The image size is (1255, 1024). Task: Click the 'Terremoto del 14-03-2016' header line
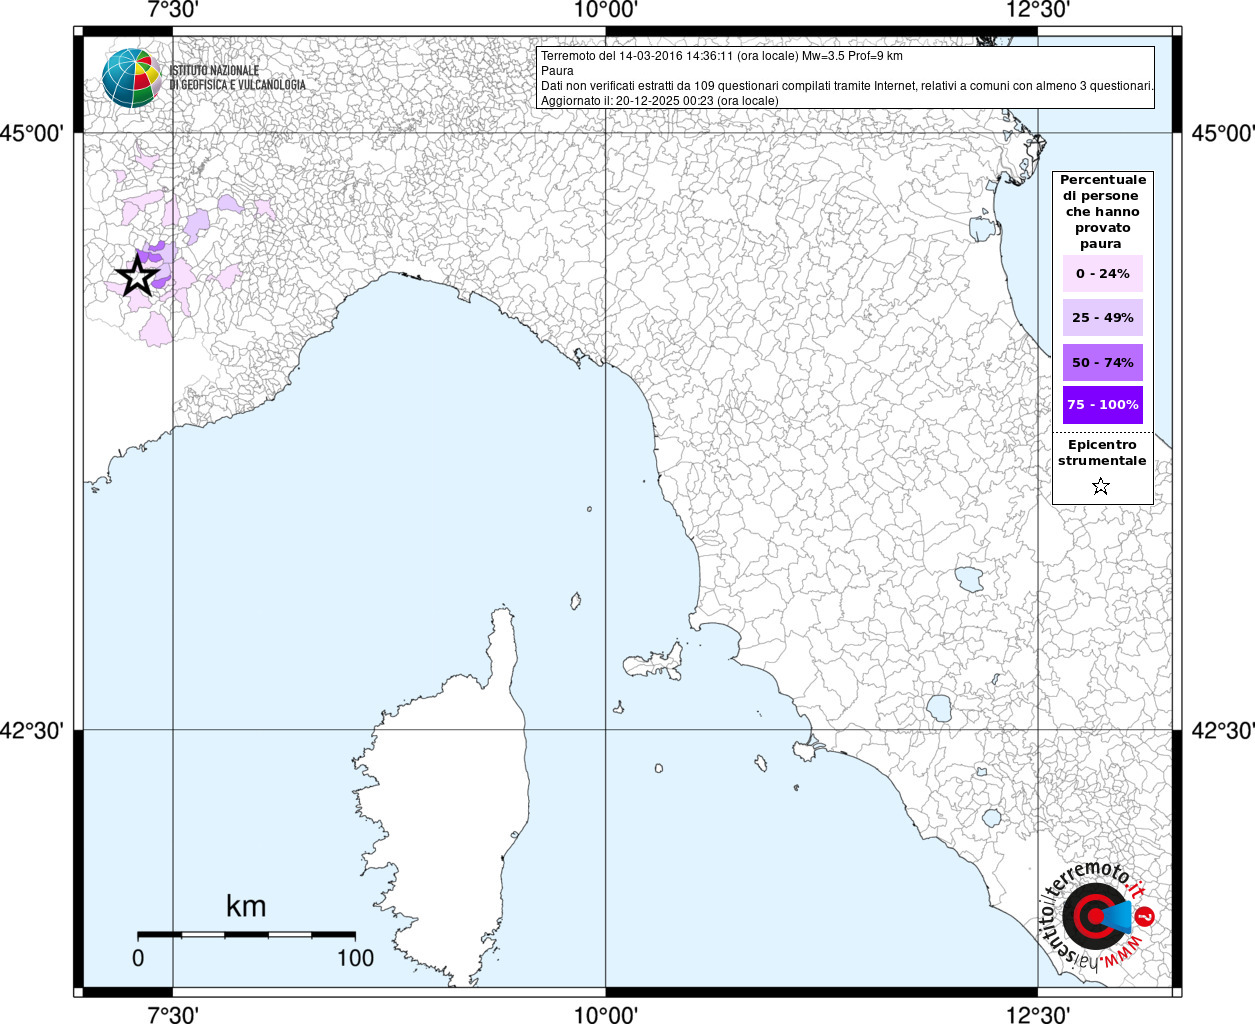click(722, 56)
